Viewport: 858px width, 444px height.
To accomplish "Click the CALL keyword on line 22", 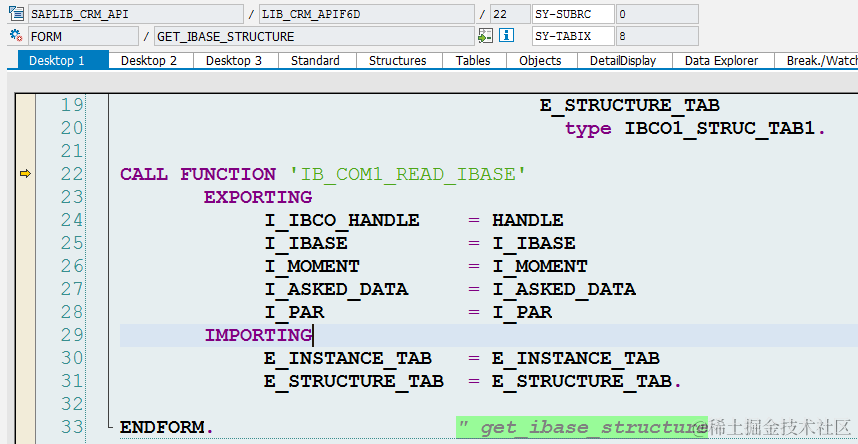I will click(x=144, y=174).
